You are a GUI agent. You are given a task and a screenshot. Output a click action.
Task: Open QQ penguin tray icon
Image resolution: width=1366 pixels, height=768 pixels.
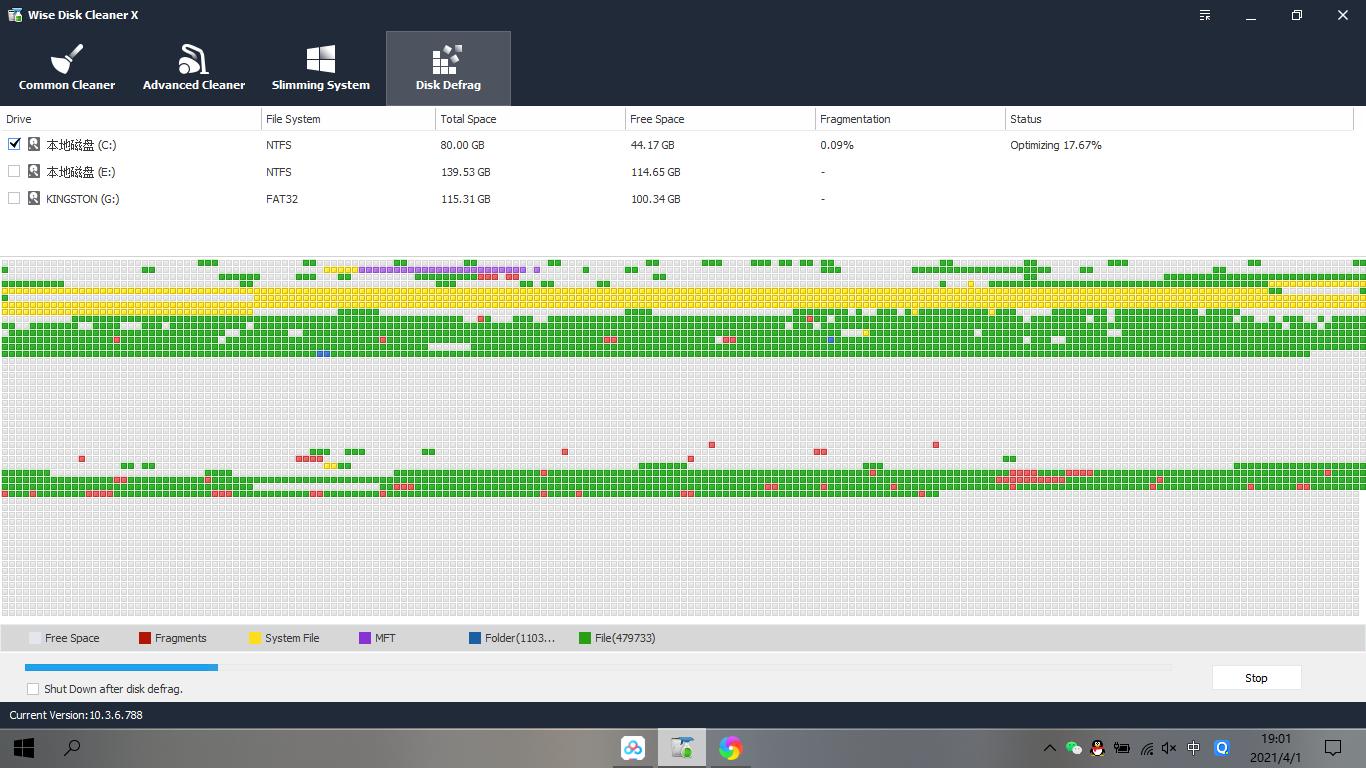coord(1097,748)
